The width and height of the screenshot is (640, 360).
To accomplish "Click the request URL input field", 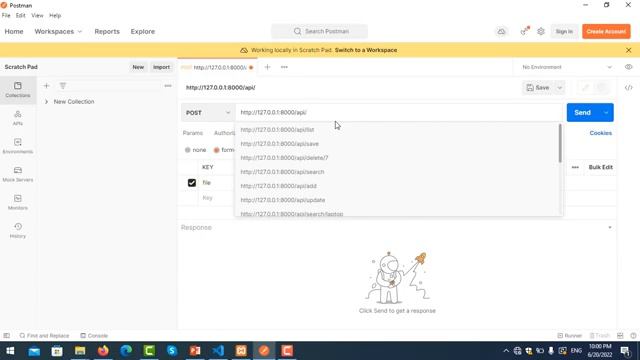I will click(x=398, y=113).
